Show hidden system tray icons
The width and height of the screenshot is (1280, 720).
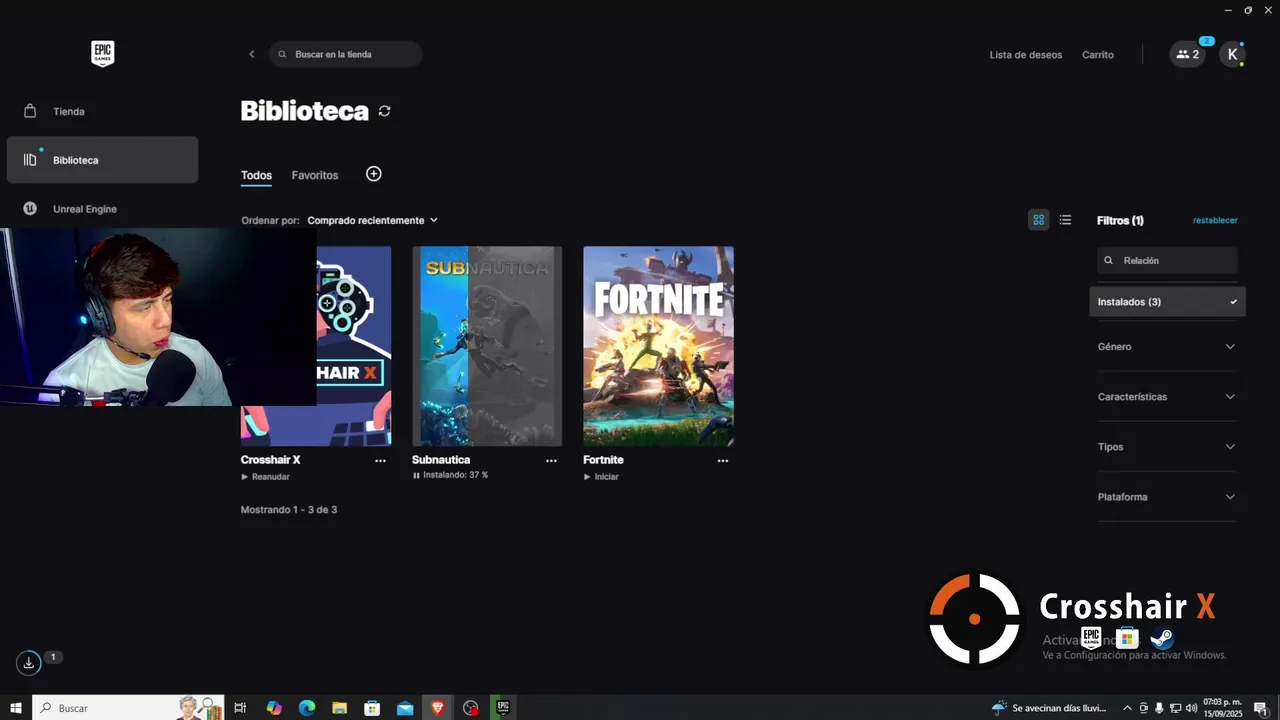(x=1128, y=708)
